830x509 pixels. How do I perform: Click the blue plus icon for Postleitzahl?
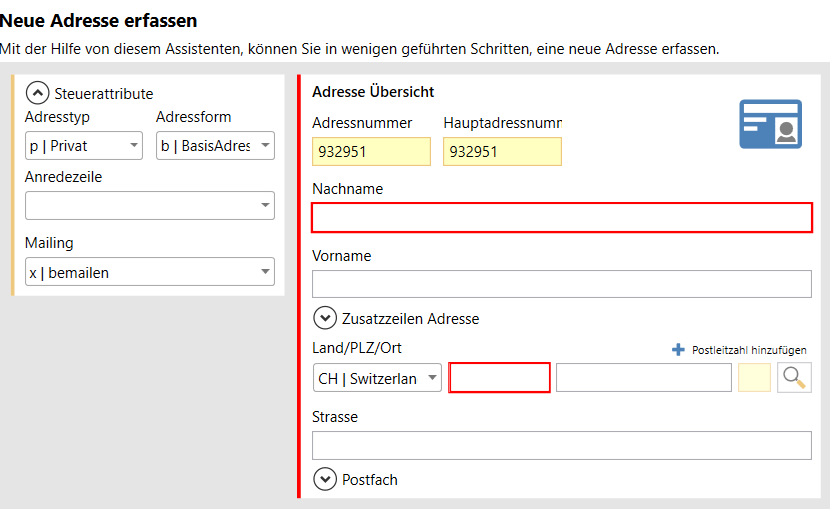pos(679,350)
